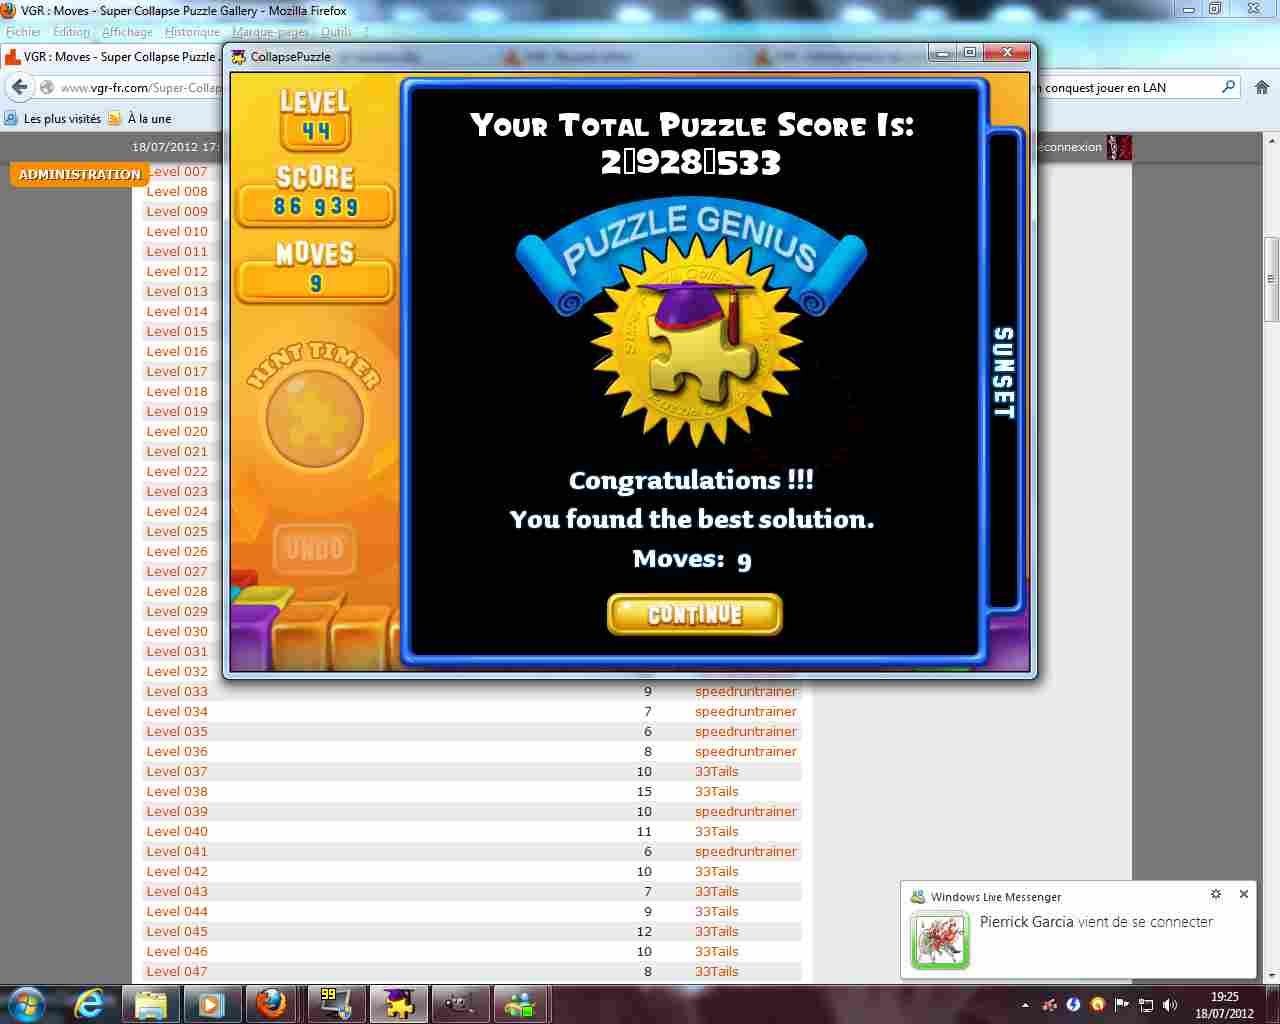This screenshot has width=1280, height=1024.
Task: Click the UNDO button in game panel
Action: pyautogui.click(x=314, y=549)
